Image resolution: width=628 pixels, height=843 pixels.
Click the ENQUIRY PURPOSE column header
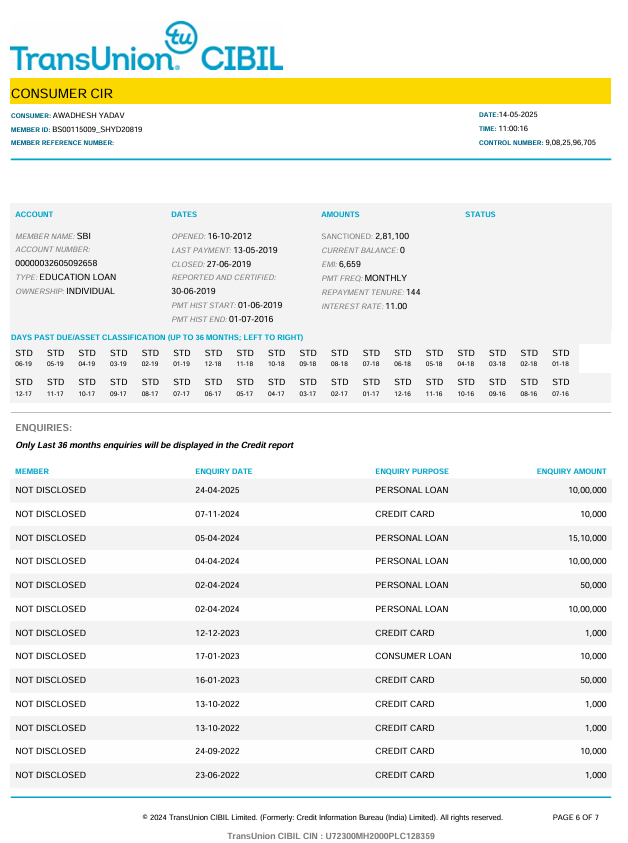(412, 471)
